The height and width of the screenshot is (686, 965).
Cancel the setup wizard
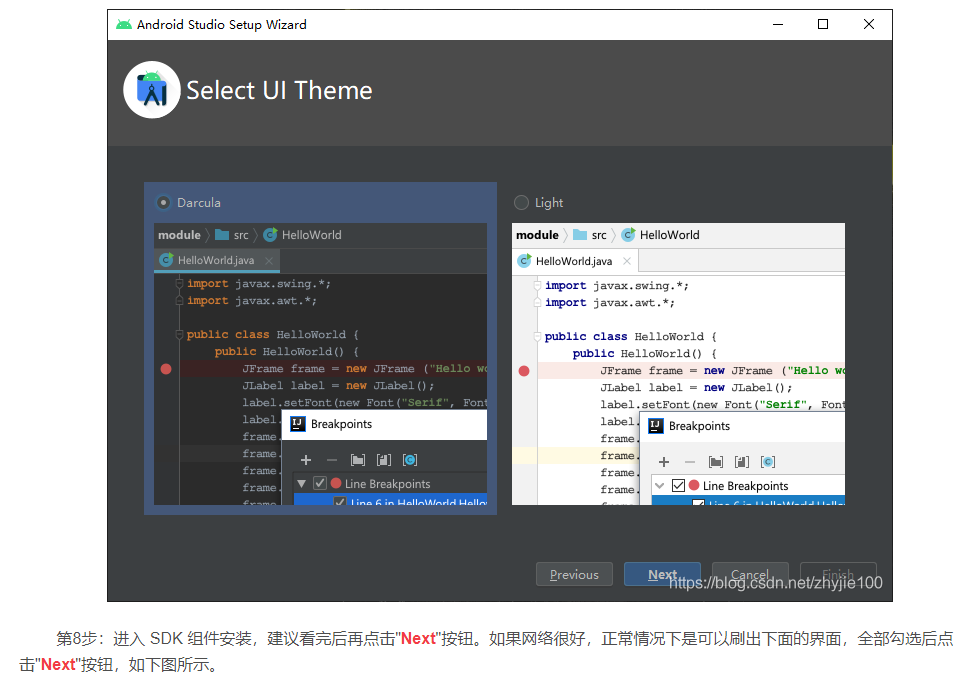(x=750, y=575)
